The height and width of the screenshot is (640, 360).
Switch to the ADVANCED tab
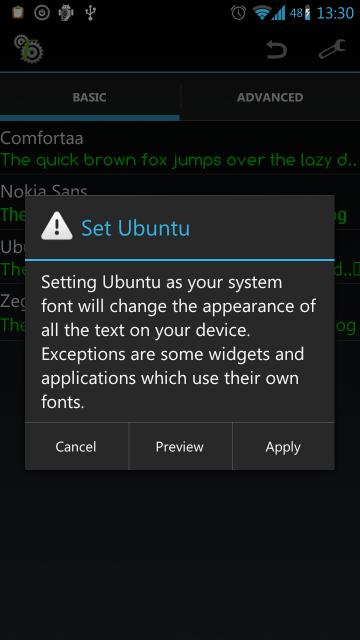[x=270, y=97]
